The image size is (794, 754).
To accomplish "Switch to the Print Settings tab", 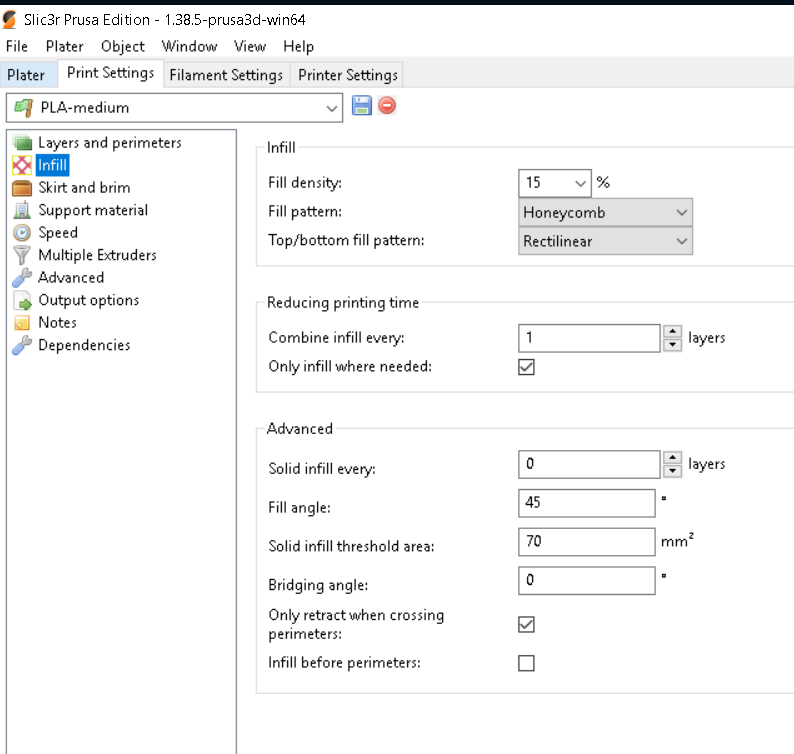I will pyautogui.click(x=110, y=73).
